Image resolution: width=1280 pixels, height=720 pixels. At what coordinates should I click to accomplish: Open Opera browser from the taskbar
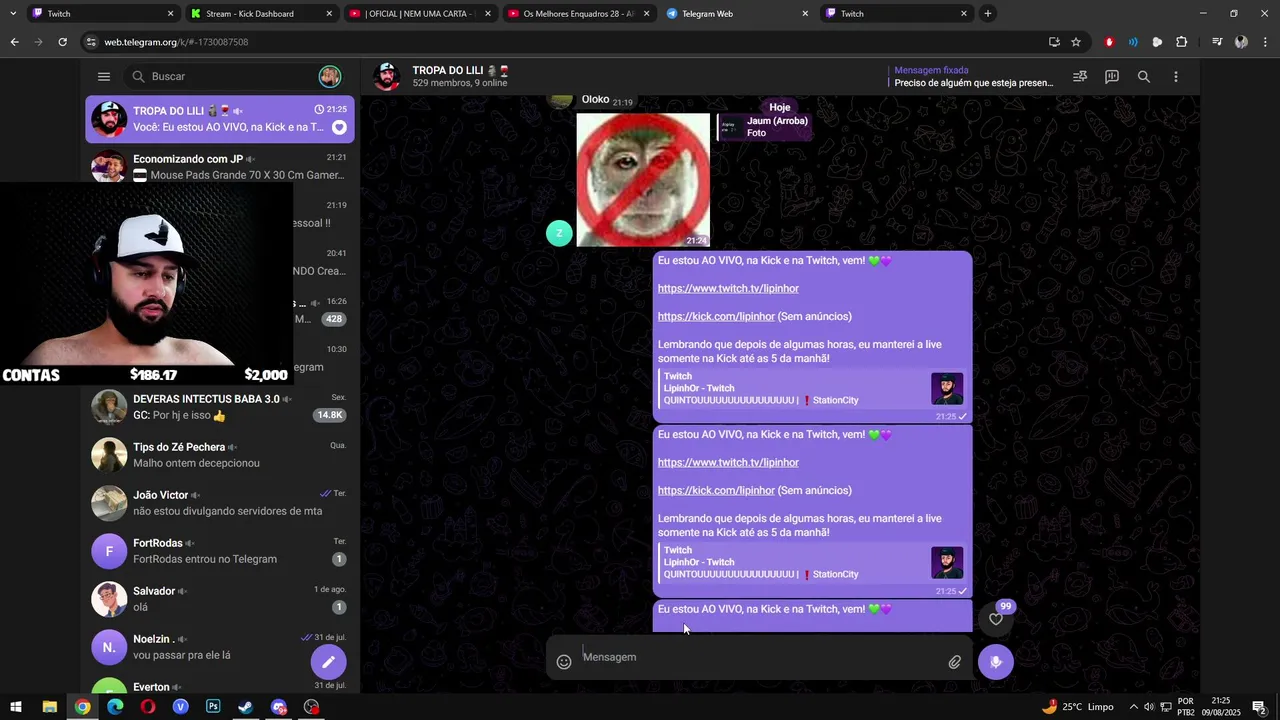tap(148, 707)
